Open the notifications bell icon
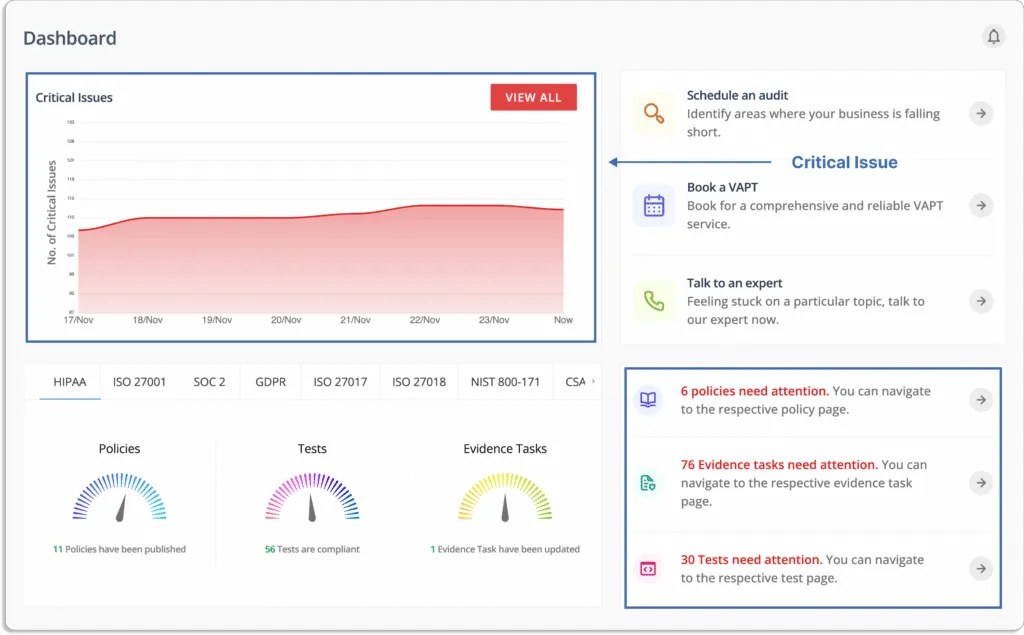This screenshot has width=1024, height=635. coord(993,37)
